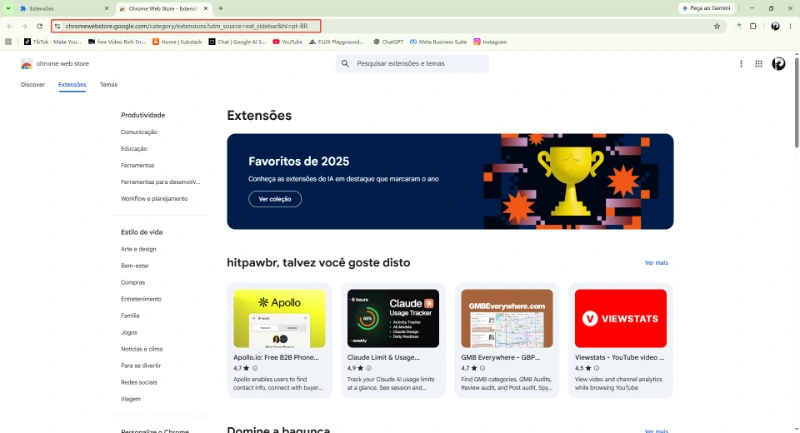Open the TikTok bookmark
Viewport: 800px width, 433px height.
[53, 42]
